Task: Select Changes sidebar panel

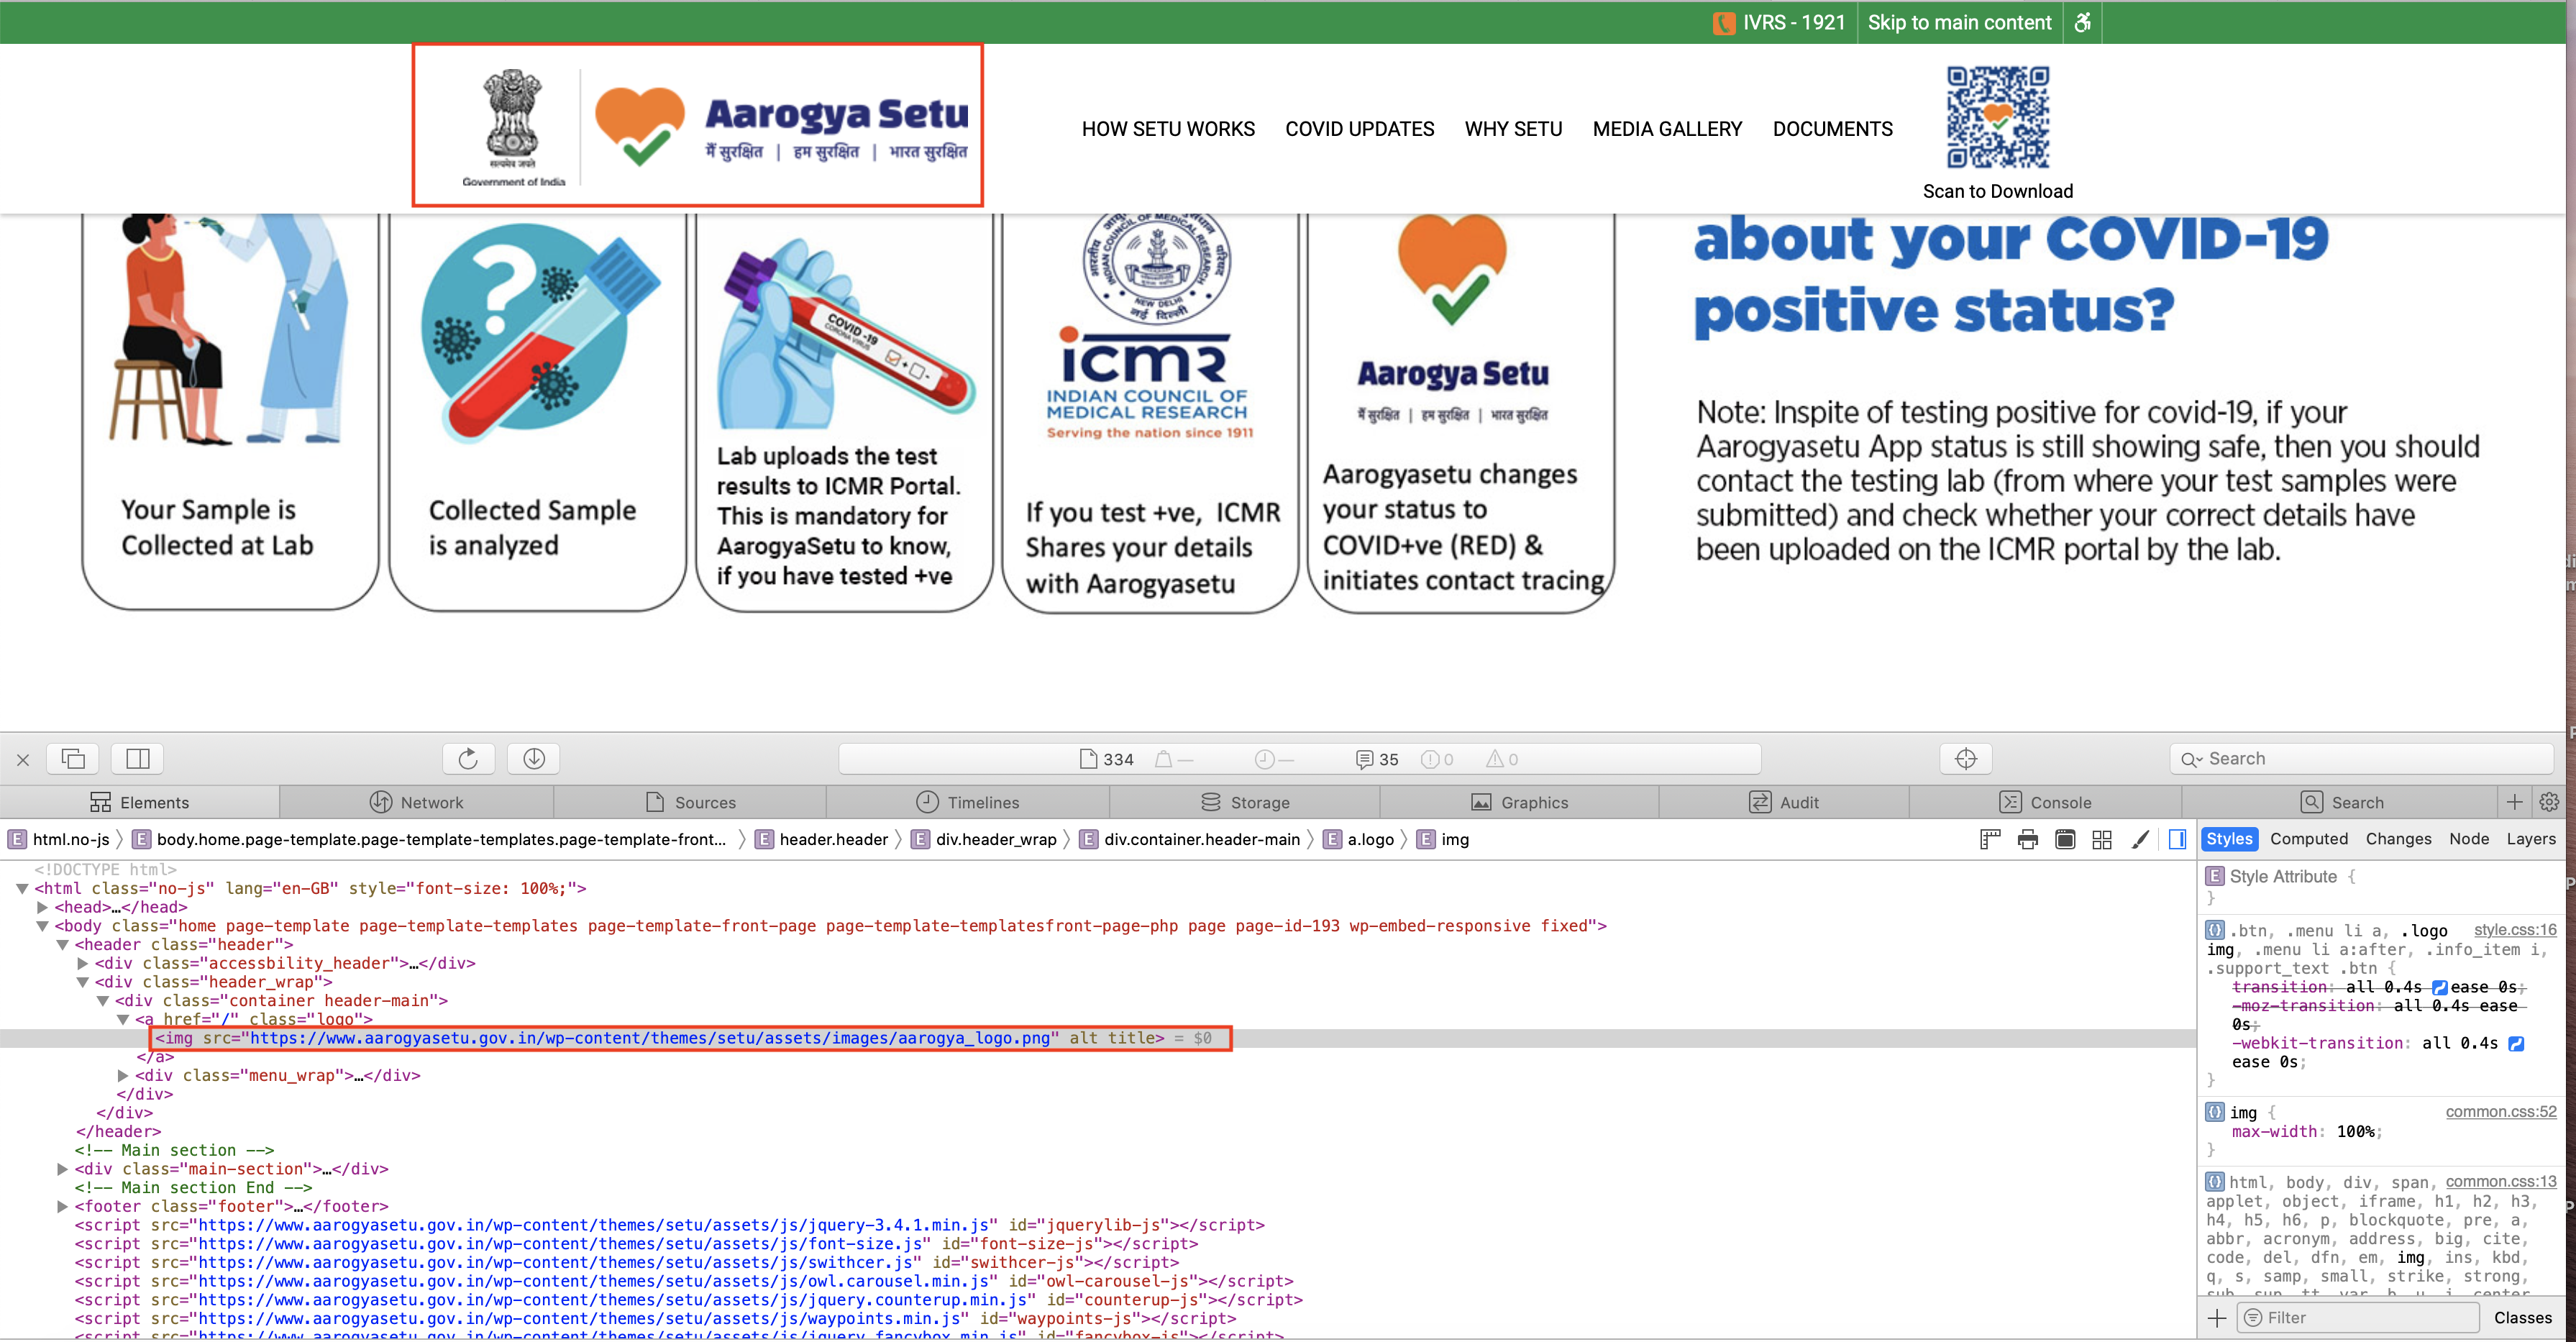Action: (2398, 840)
